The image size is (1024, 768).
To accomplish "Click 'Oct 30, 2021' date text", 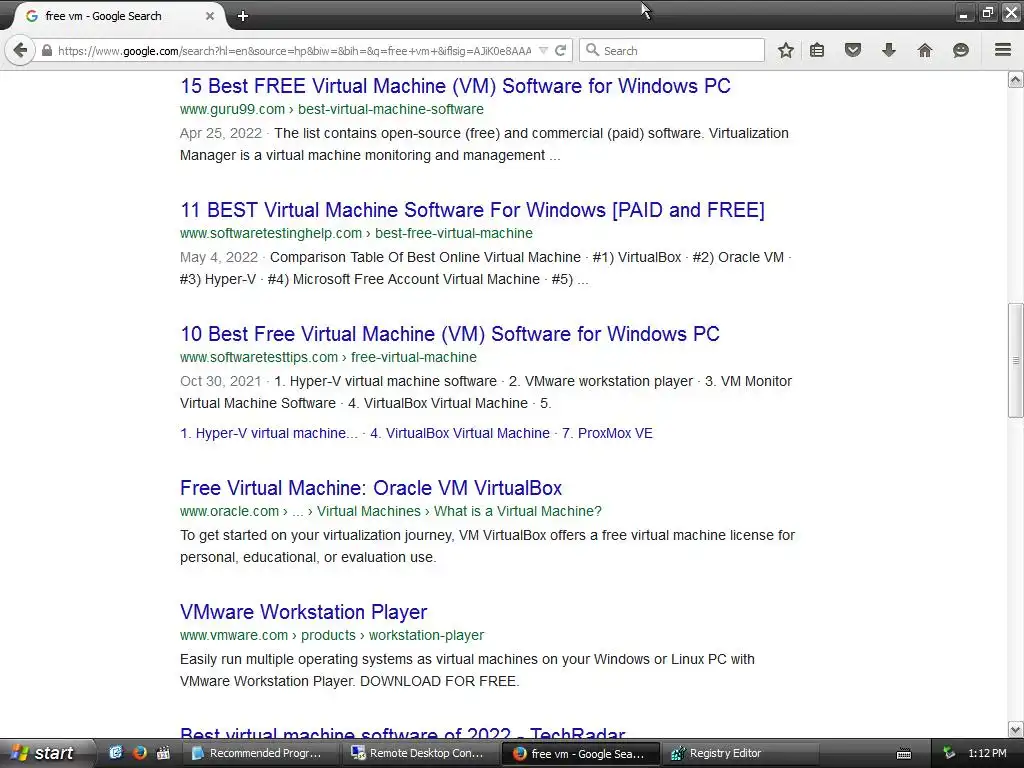I will click(221, 381).
